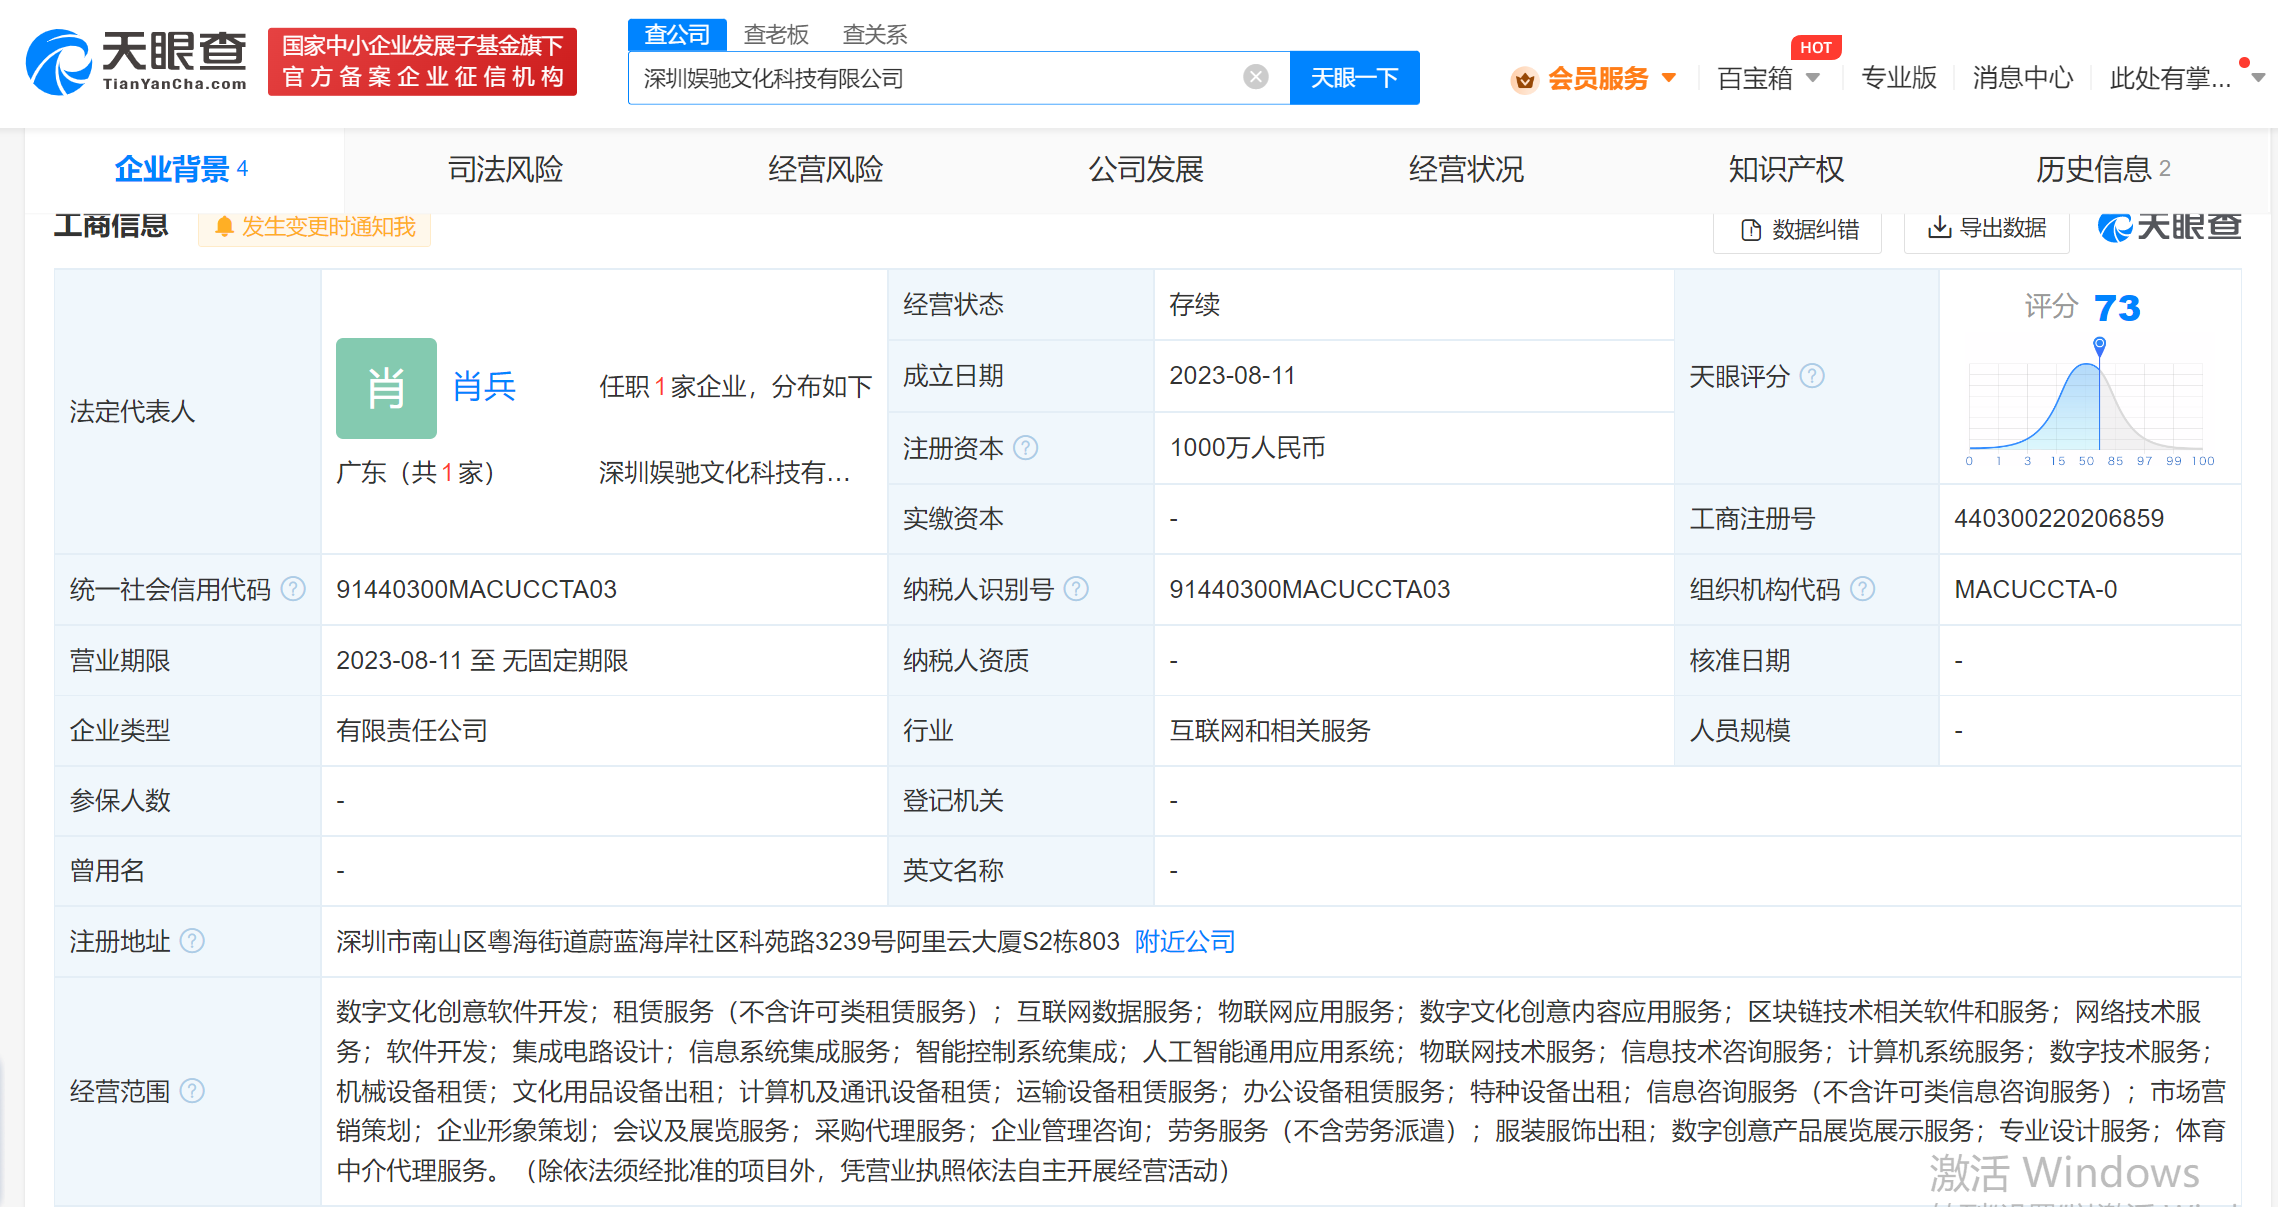Click the 附近公司 link
The height and width of the screenshot is (1207, 2278).
pos(1185,941)
